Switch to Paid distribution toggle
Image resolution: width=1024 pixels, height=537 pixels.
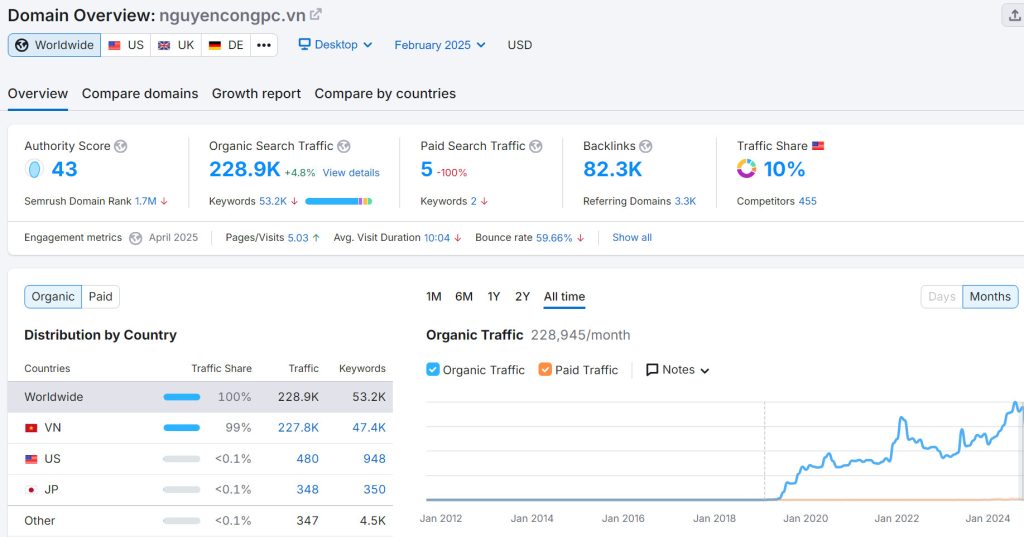[101, 297]
